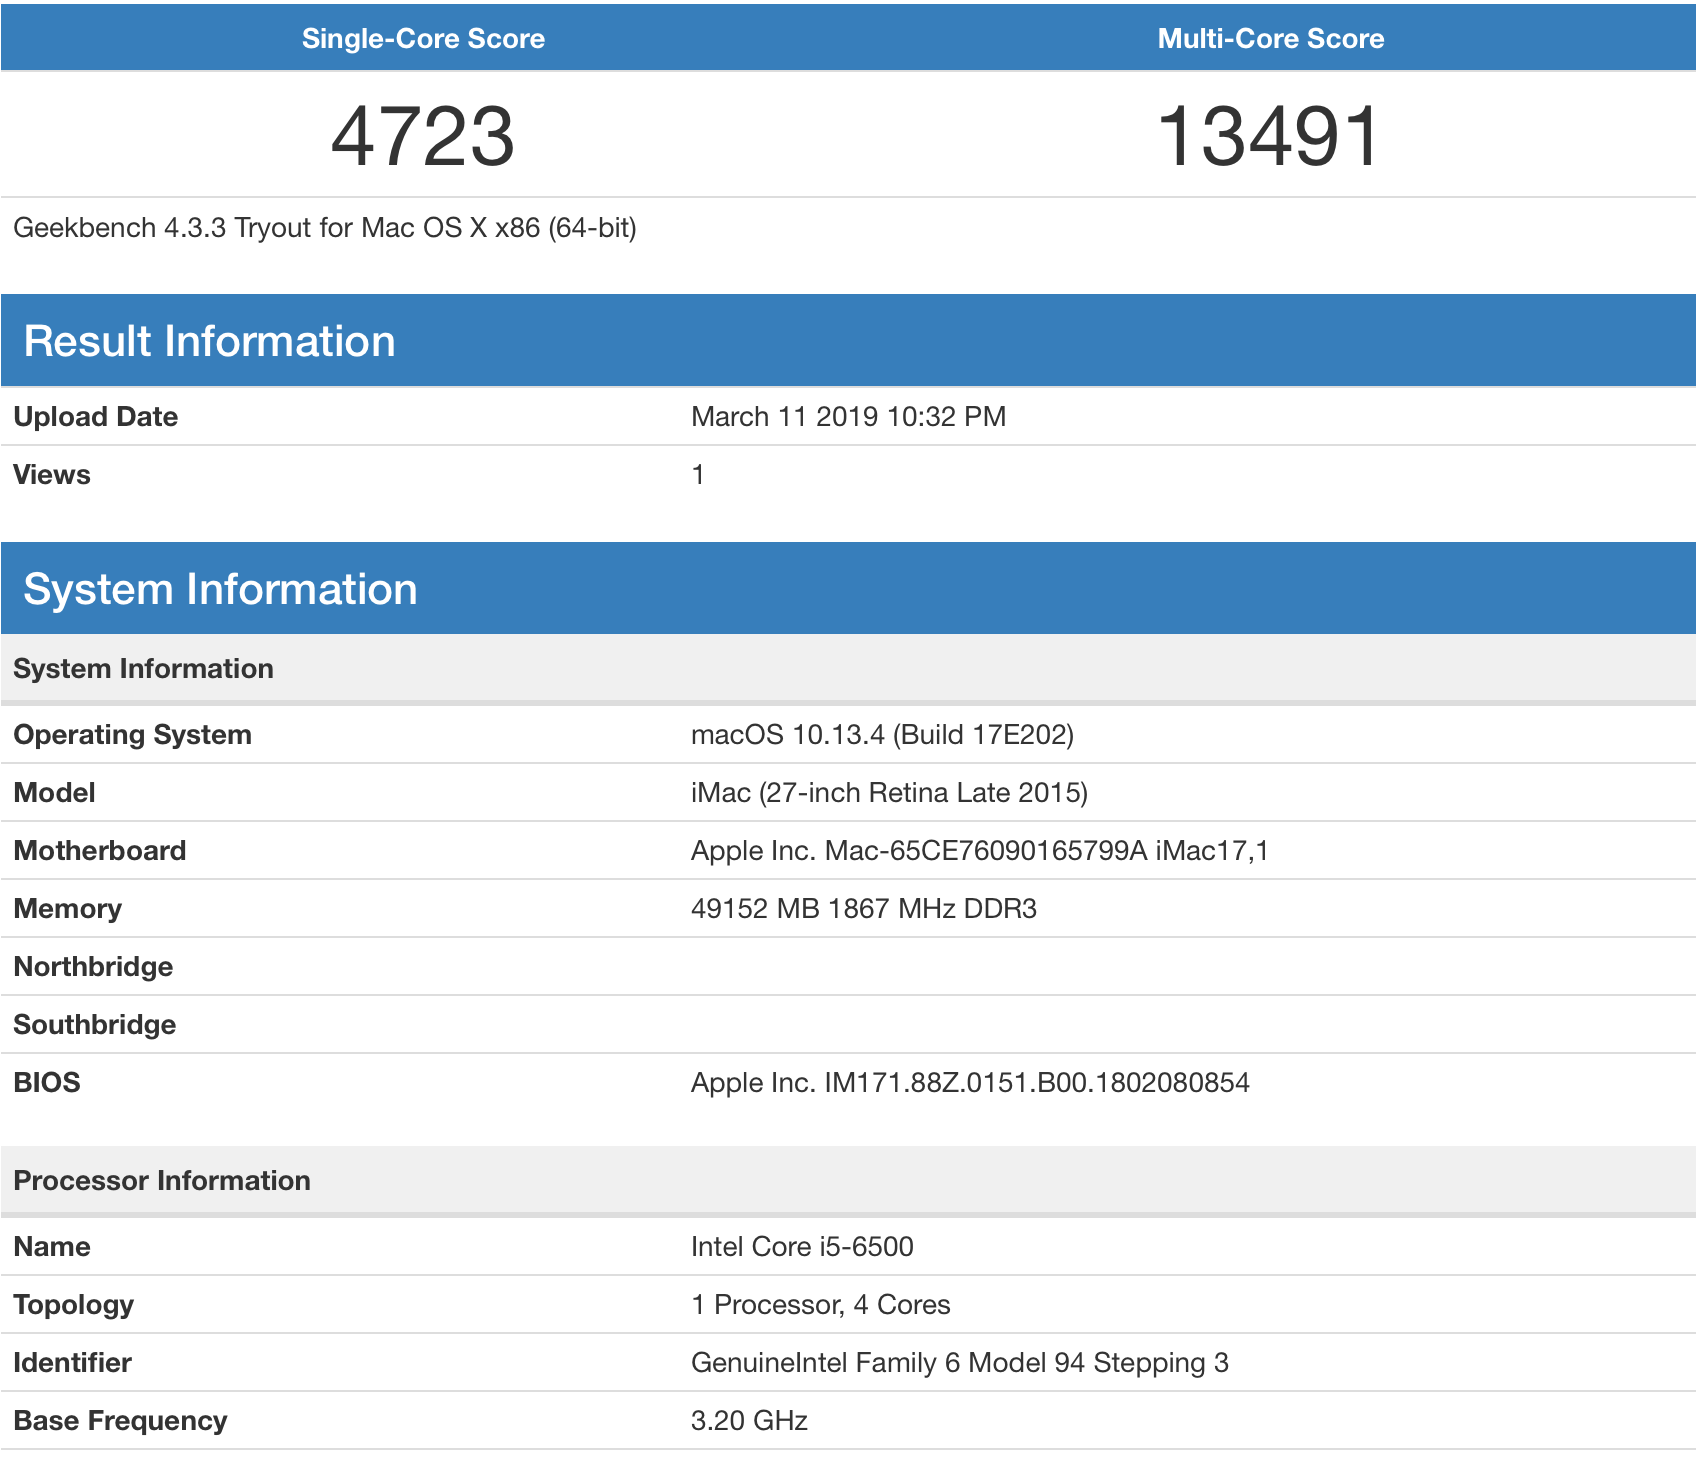
Task: Select macOS 10.13.4 (Build 17E202) value
Action: (x=882, y=735)
